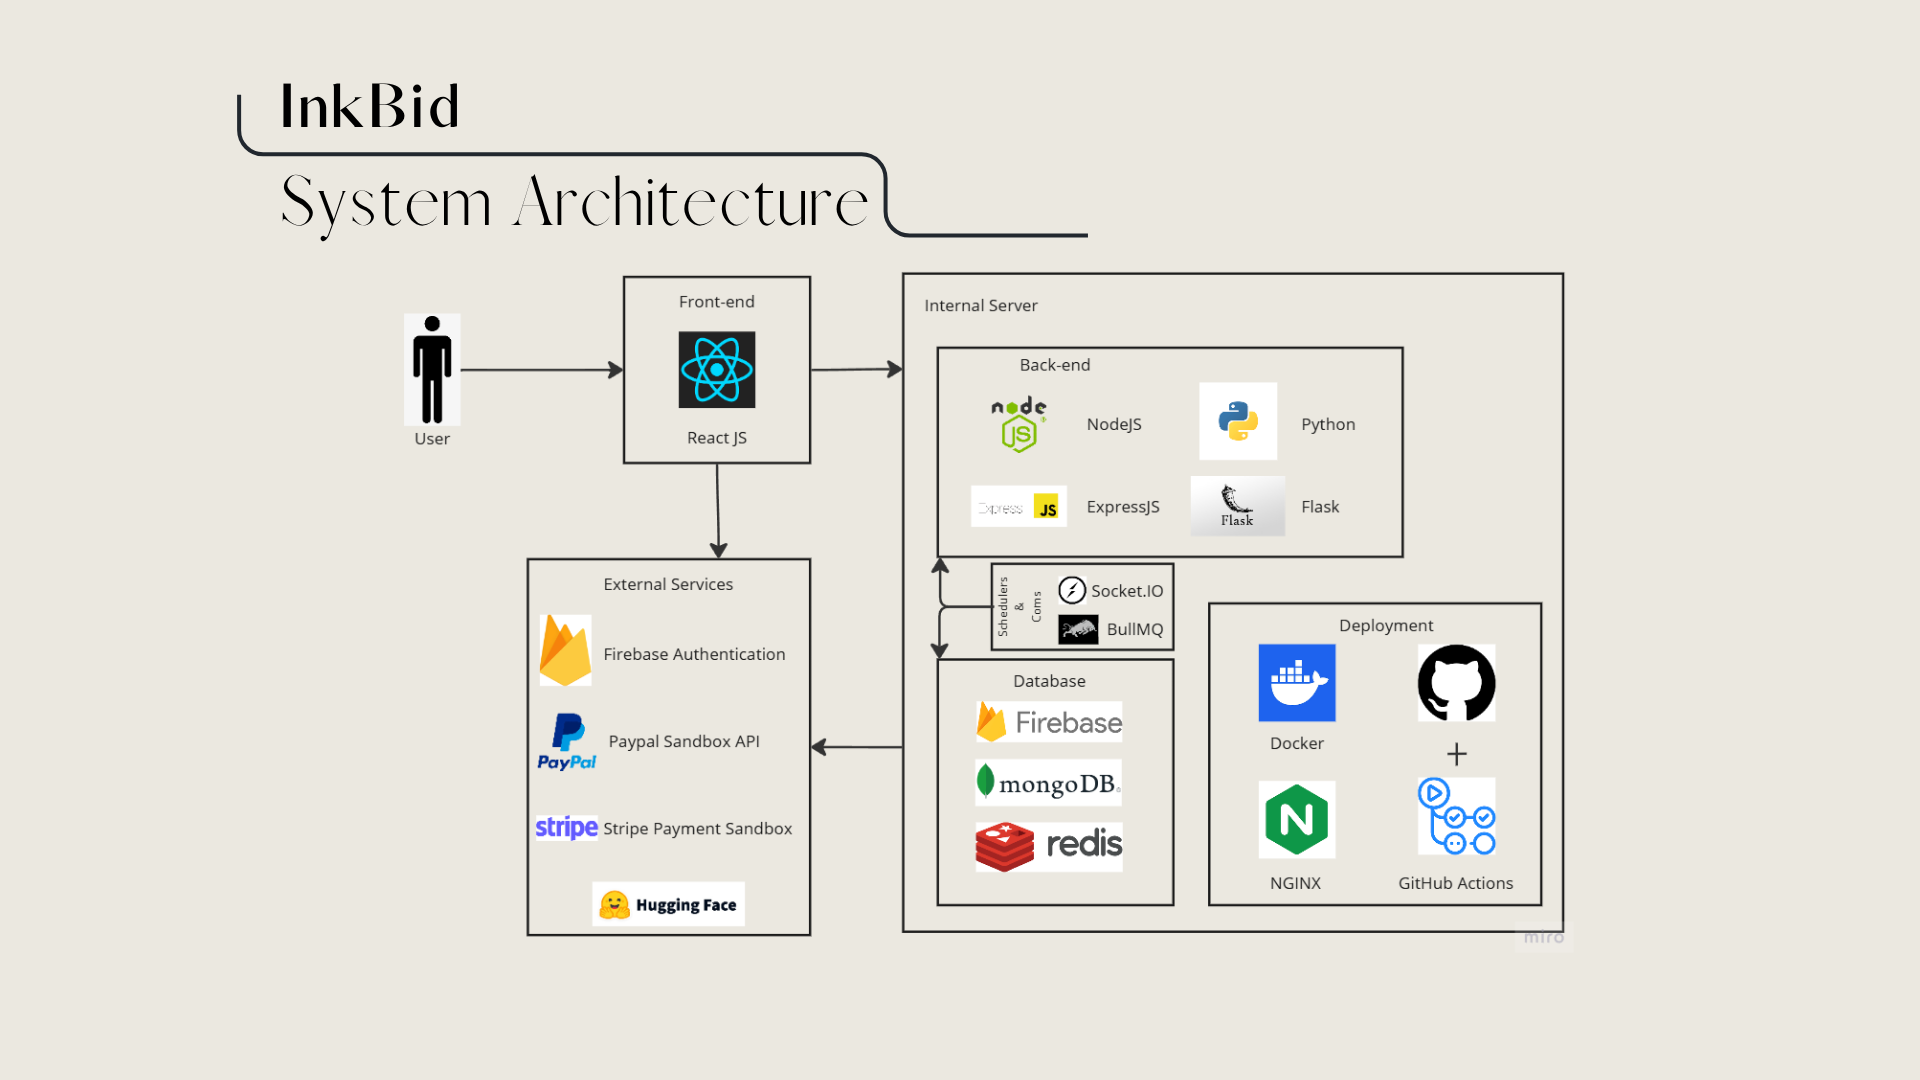Click the mongoDB logo
1920x1080 pixels.
pos(1048,783)
